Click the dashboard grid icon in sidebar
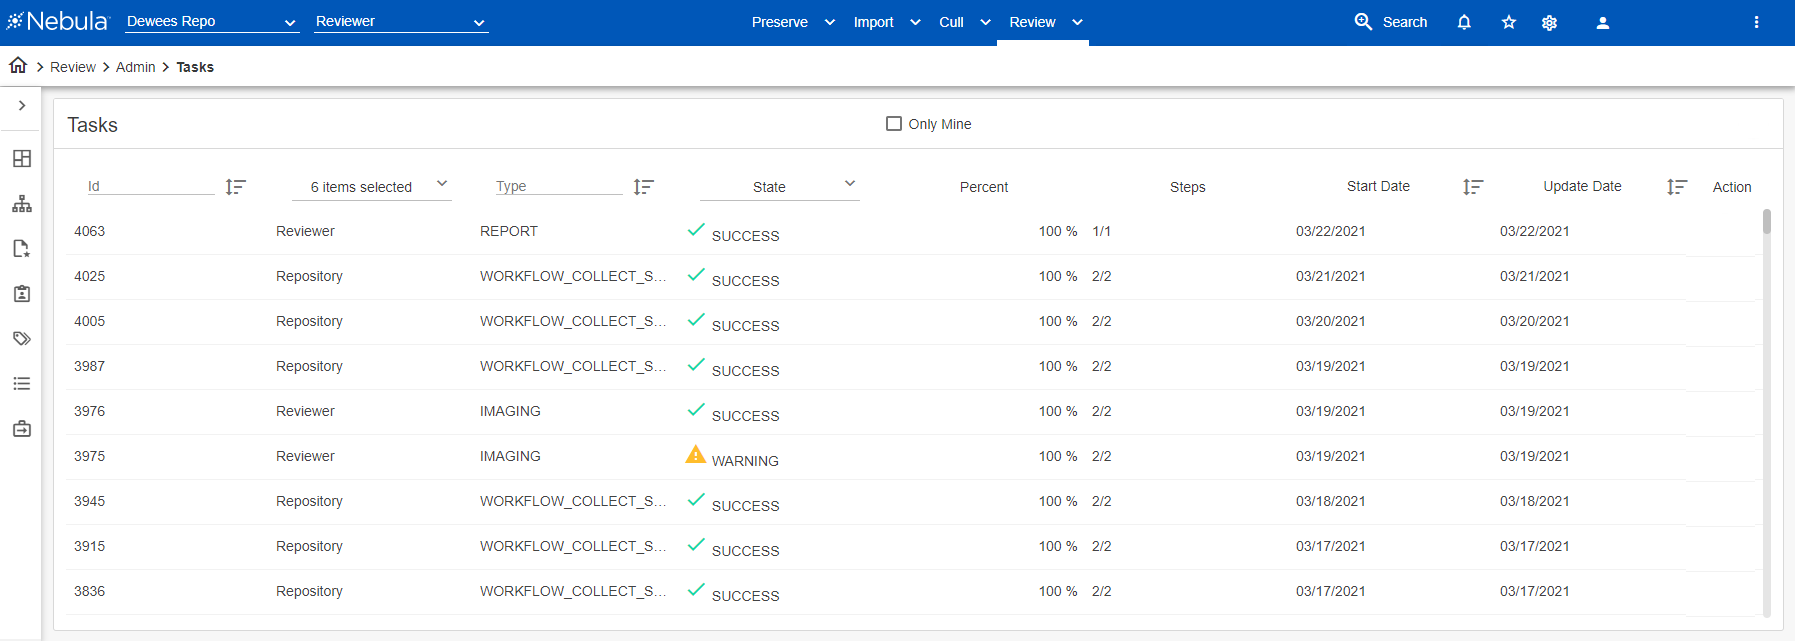The width and height of the screenshot is (1795, 641). coord(22,159)
